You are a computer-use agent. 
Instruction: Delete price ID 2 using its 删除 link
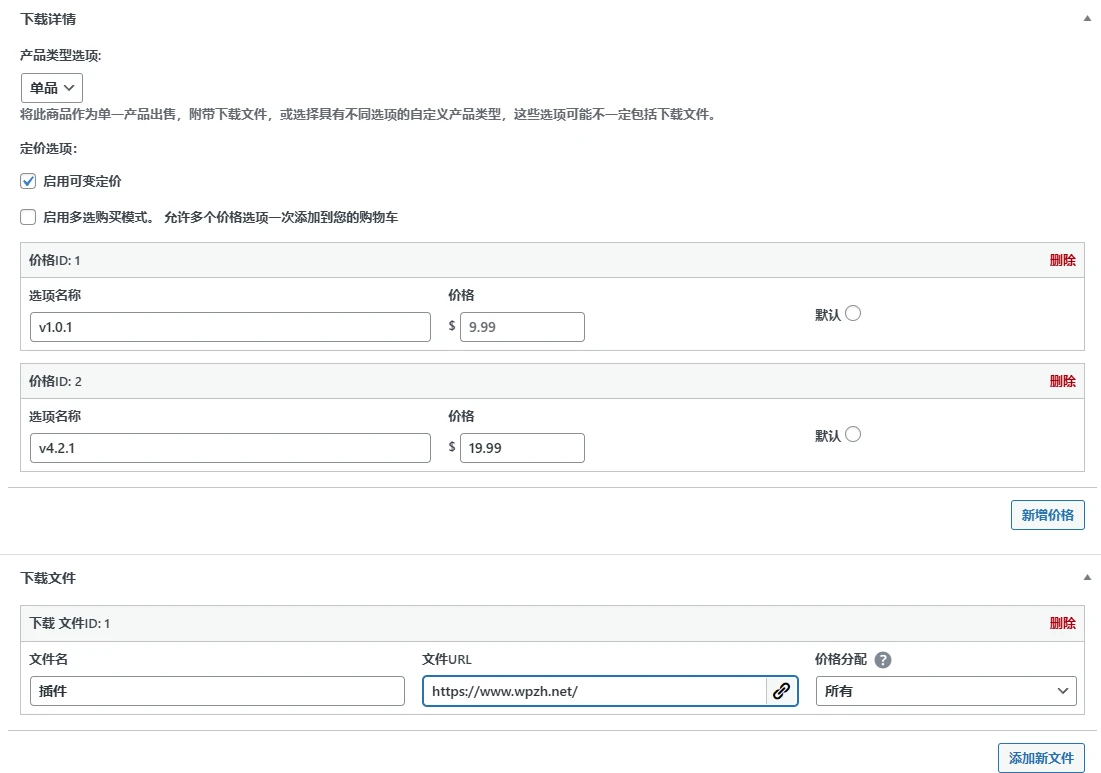[1063, 381]
